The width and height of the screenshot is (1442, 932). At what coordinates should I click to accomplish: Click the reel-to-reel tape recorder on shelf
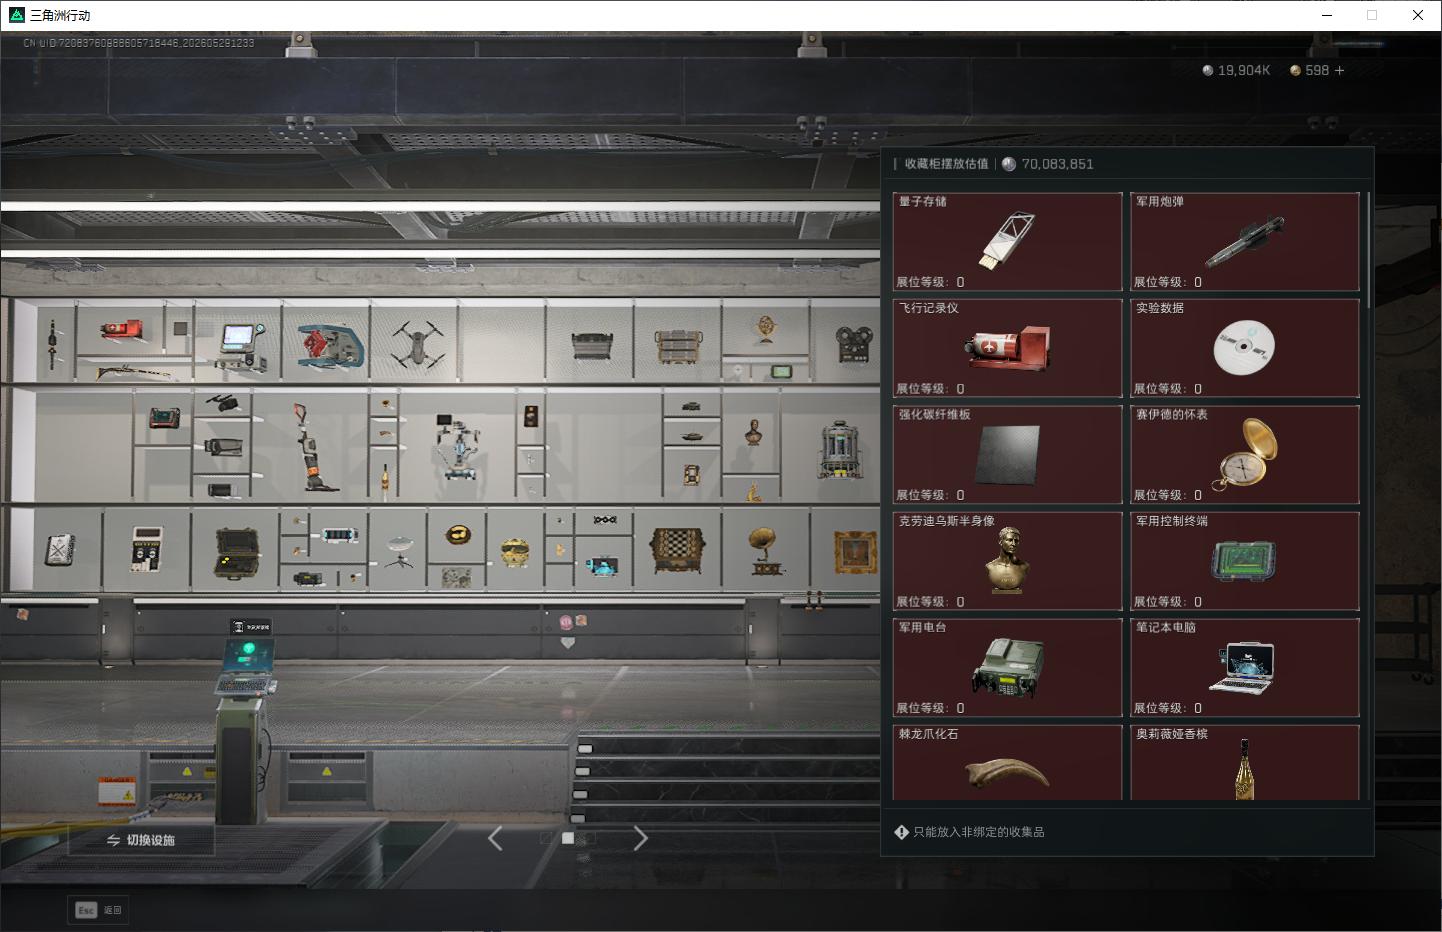tap(854, 345)
